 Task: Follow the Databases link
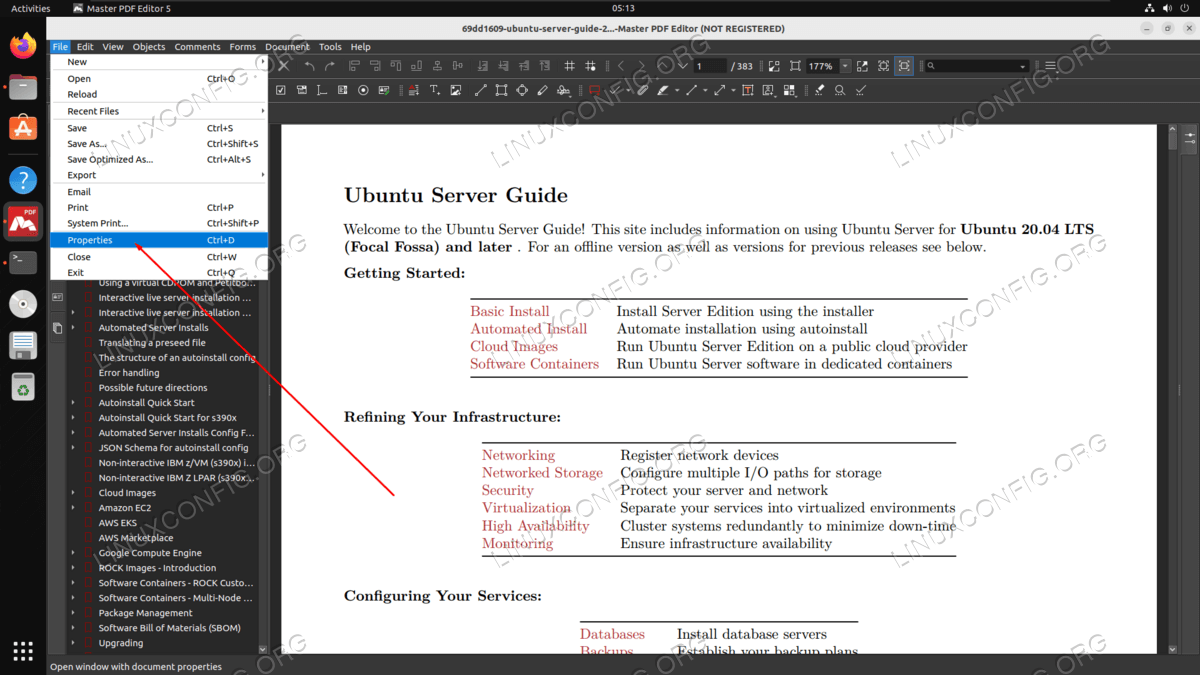(x=612, y=634)
